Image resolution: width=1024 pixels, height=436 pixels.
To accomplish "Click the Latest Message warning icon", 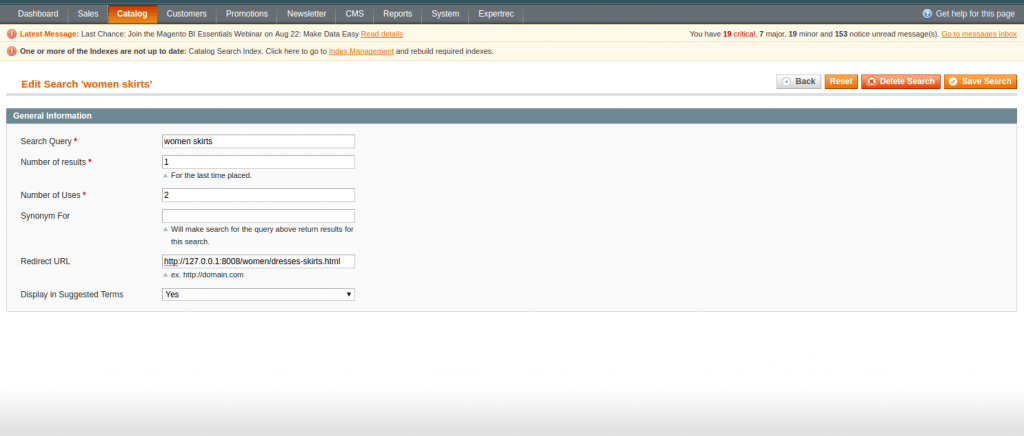I will tap(12, 34).
